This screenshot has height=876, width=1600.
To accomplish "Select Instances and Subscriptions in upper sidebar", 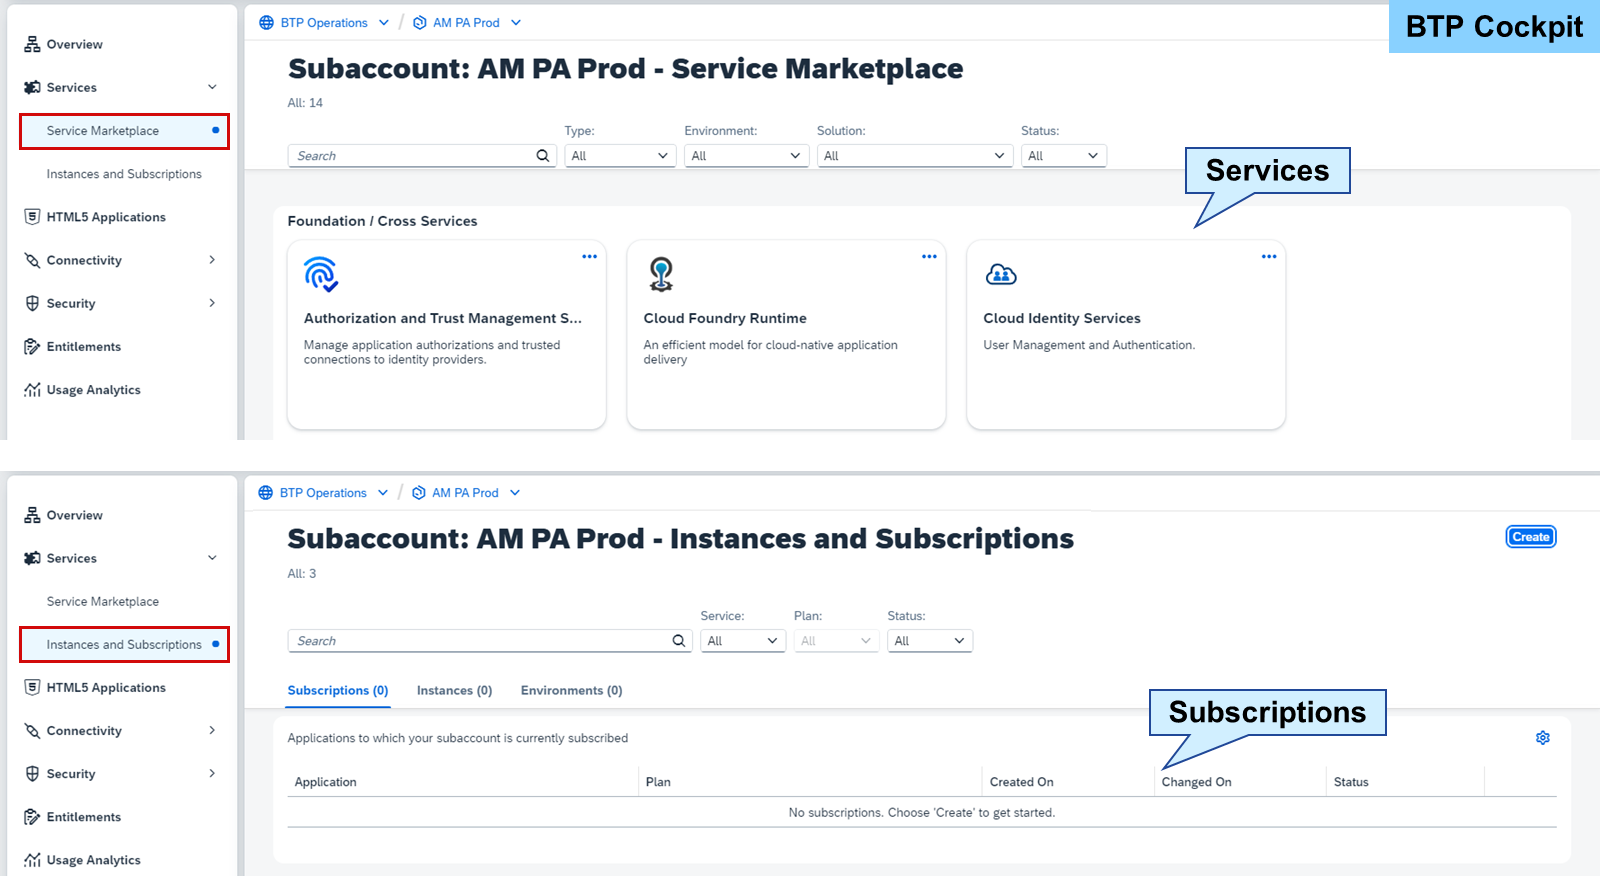I will pyautogui.click(x=124, y=174).
